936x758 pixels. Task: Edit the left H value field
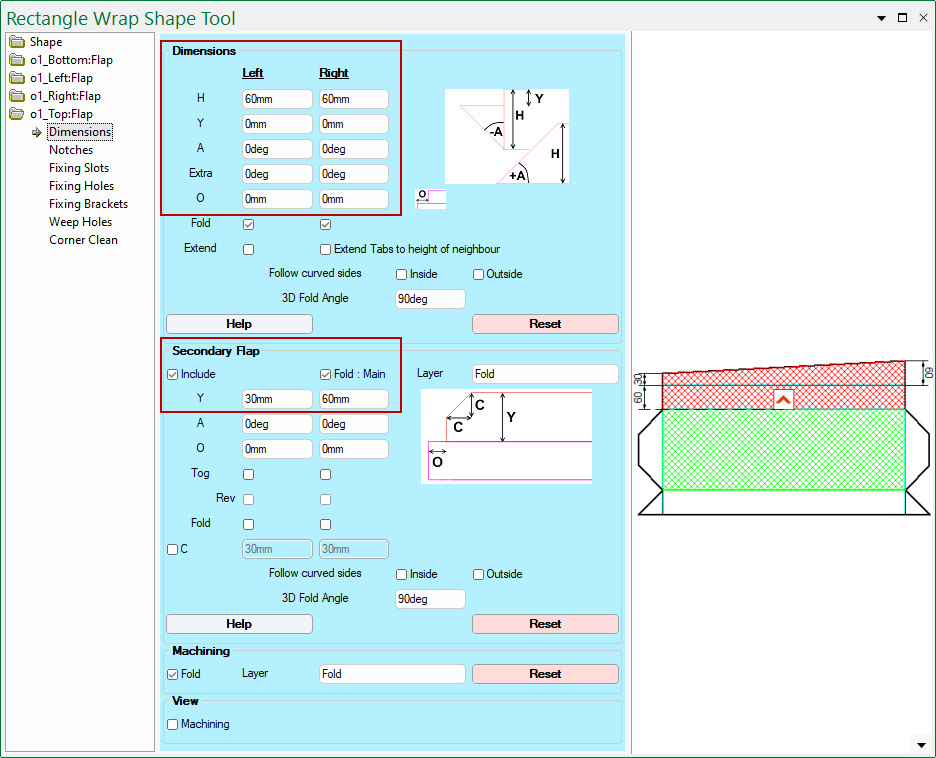tap(277, 99)
